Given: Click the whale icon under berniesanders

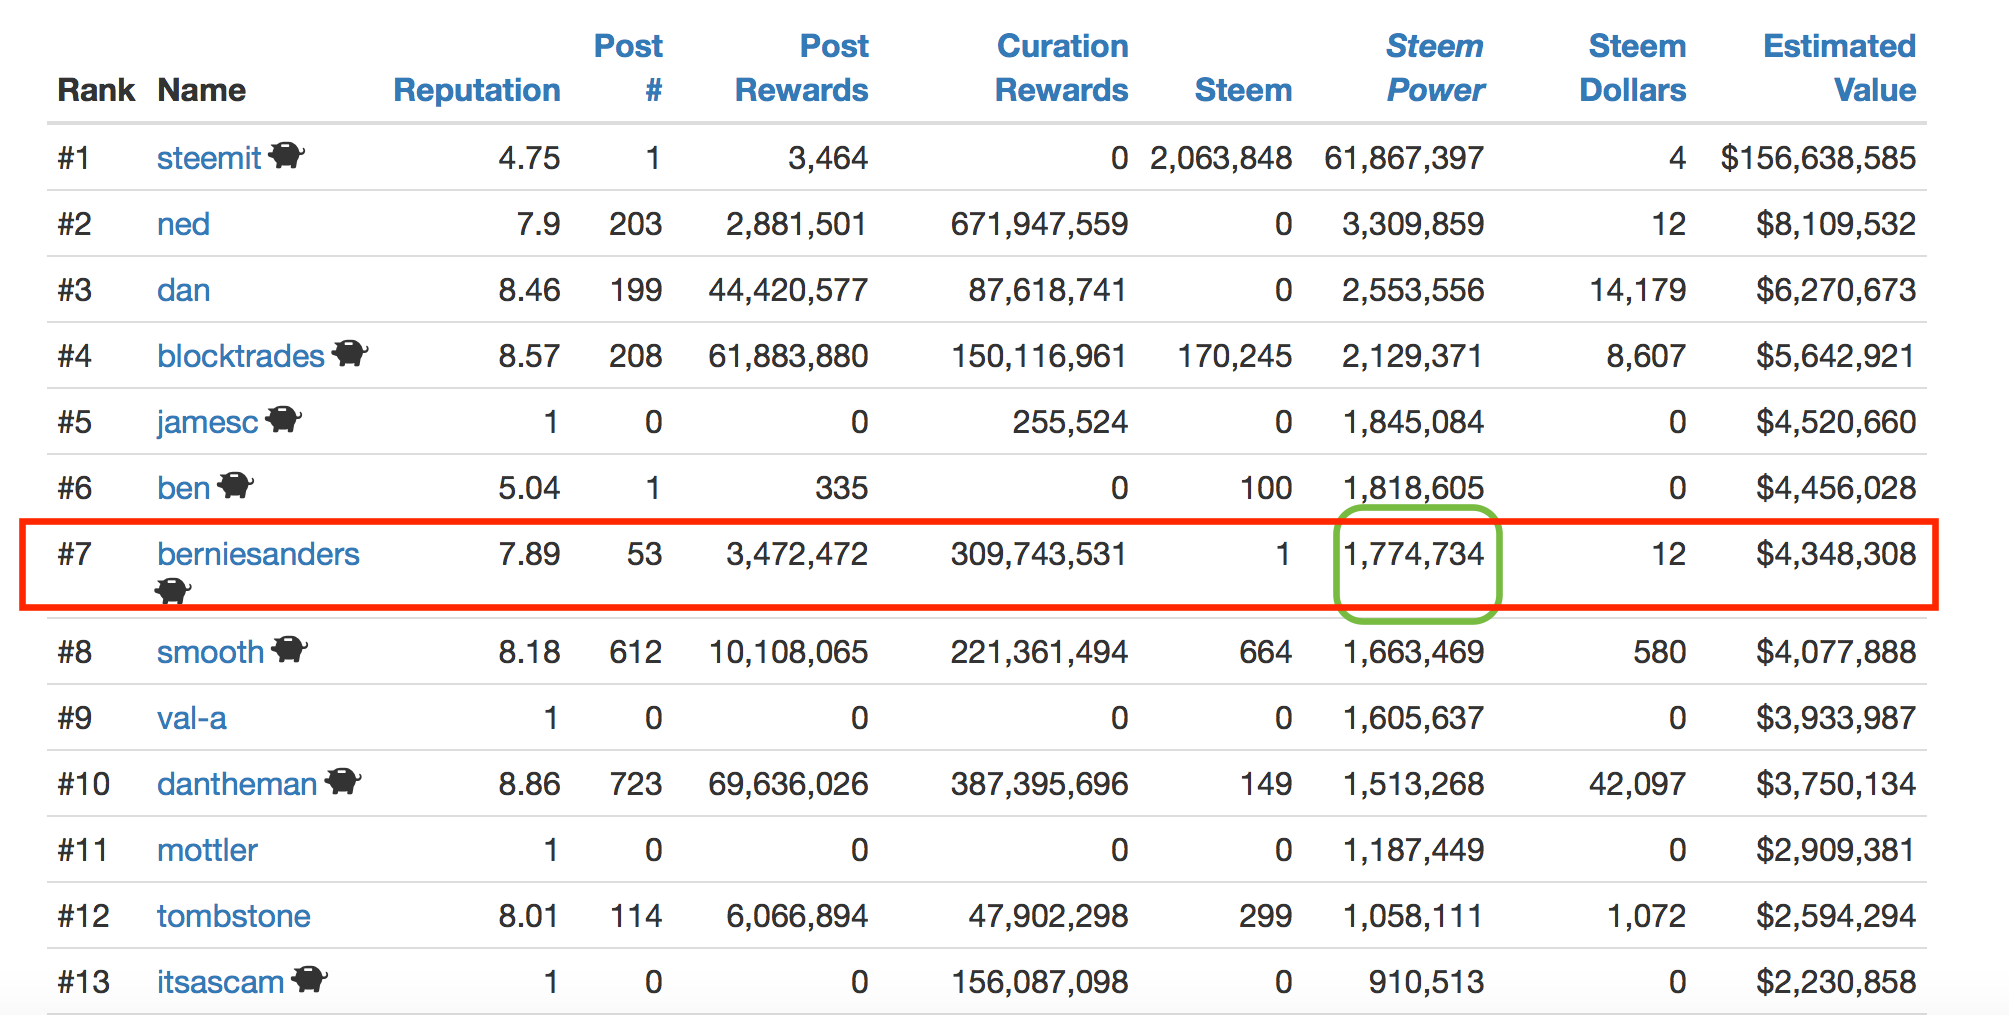Looking at the screenshot, I should [173, 591].
